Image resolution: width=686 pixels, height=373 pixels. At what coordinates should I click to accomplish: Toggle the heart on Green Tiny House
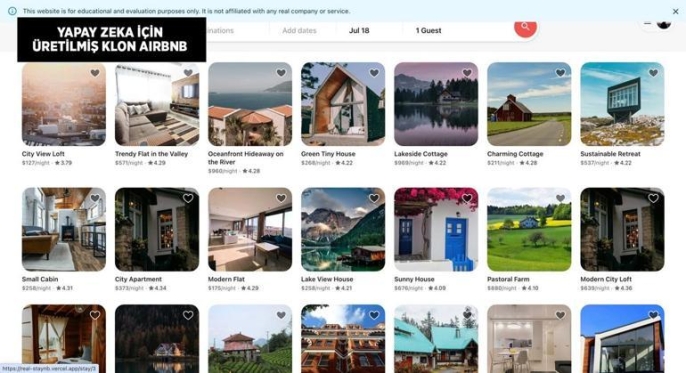(x=374, y=73)
